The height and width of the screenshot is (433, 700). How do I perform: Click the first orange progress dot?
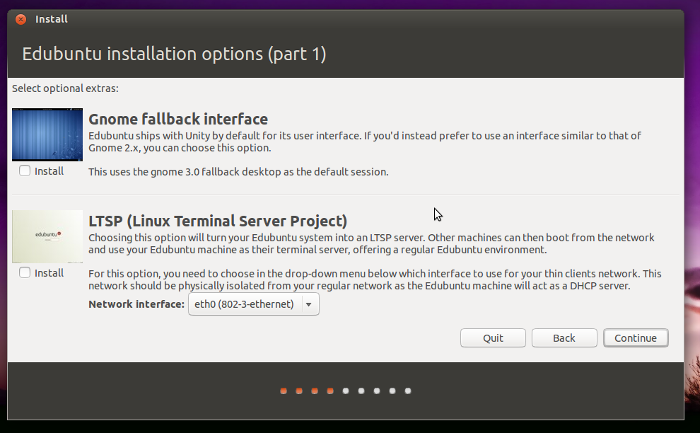[x=284, y=391]
